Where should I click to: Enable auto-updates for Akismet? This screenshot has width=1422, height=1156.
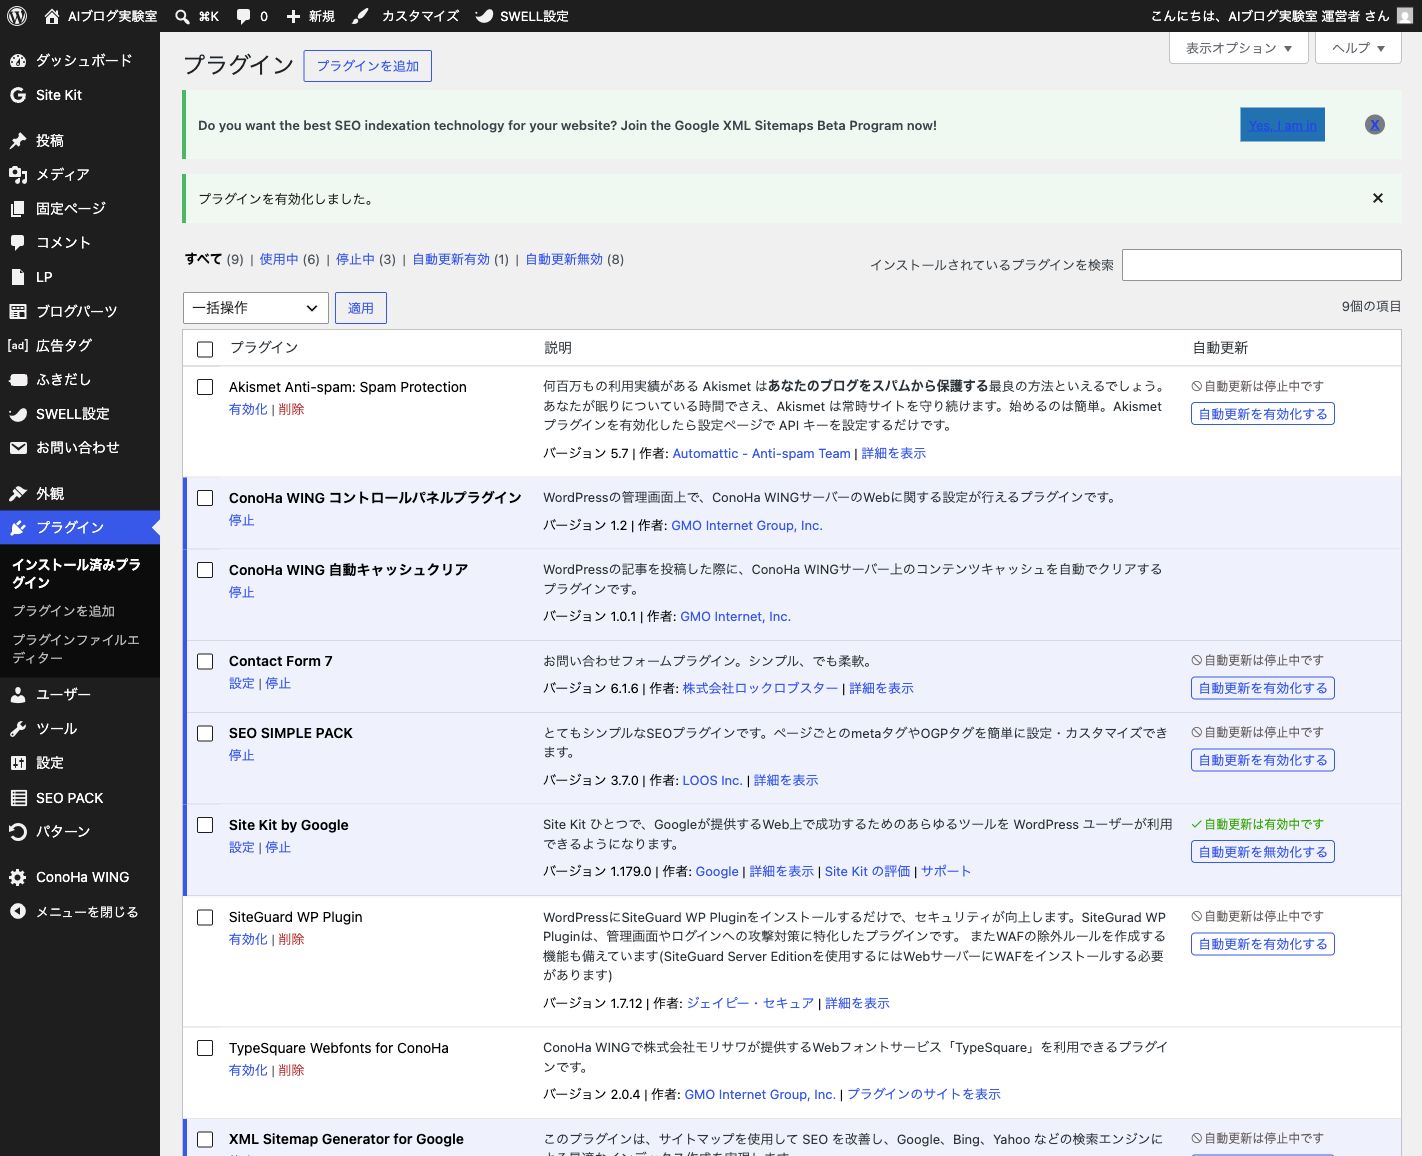click(1263, 414)
